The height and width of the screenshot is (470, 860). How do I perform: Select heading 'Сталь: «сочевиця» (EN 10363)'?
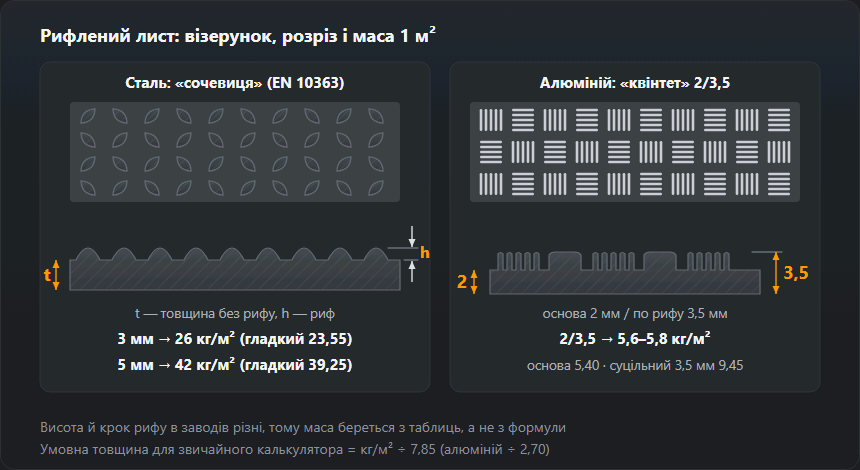[235, 83]
